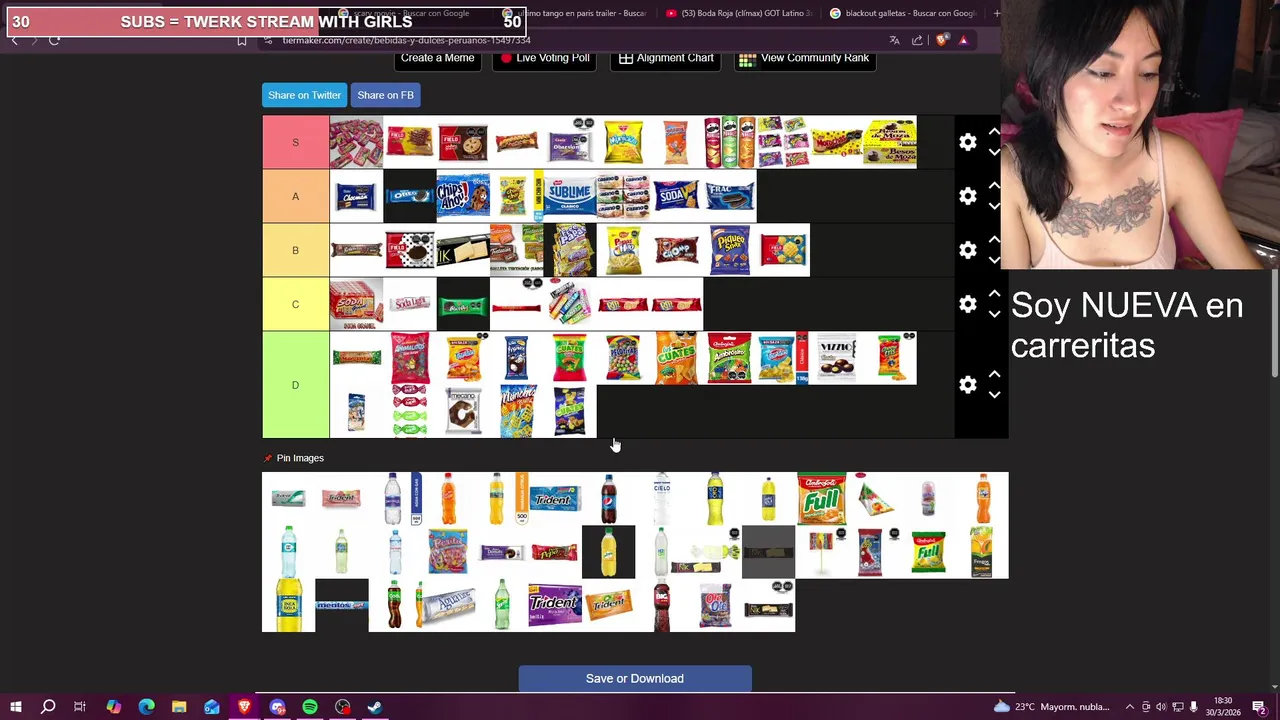Open settings gear for tier C
1280x720 pixels.
tap(967, 304)
